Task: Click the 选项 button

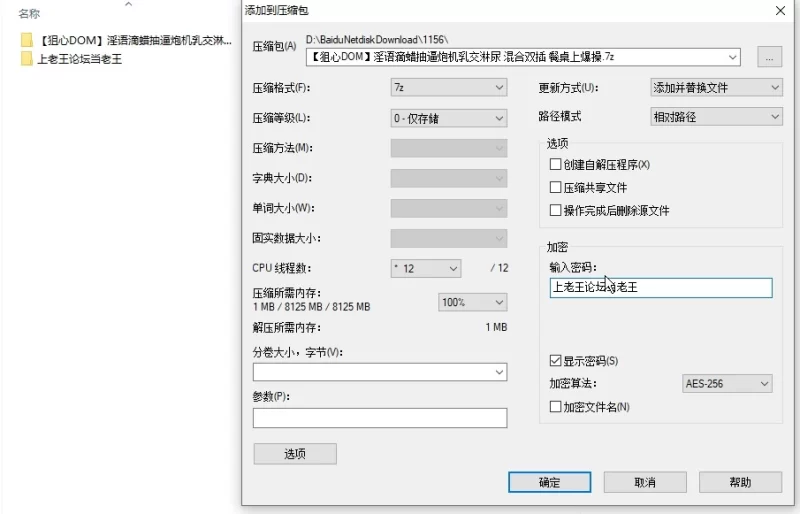Action: click(295, 454)
